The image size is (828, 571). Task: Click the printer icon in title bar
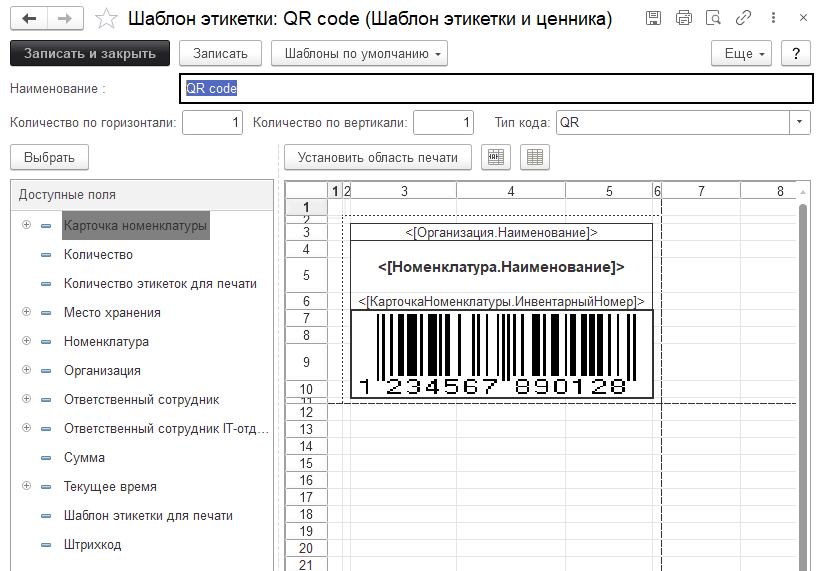[683, 19]
